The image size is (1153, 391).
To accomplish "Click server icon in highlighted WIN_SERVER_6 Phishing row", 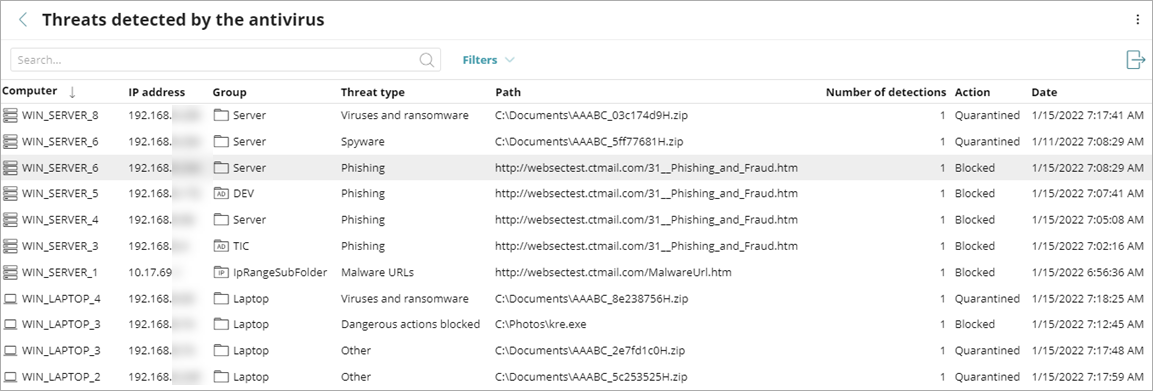I will 10,168.
